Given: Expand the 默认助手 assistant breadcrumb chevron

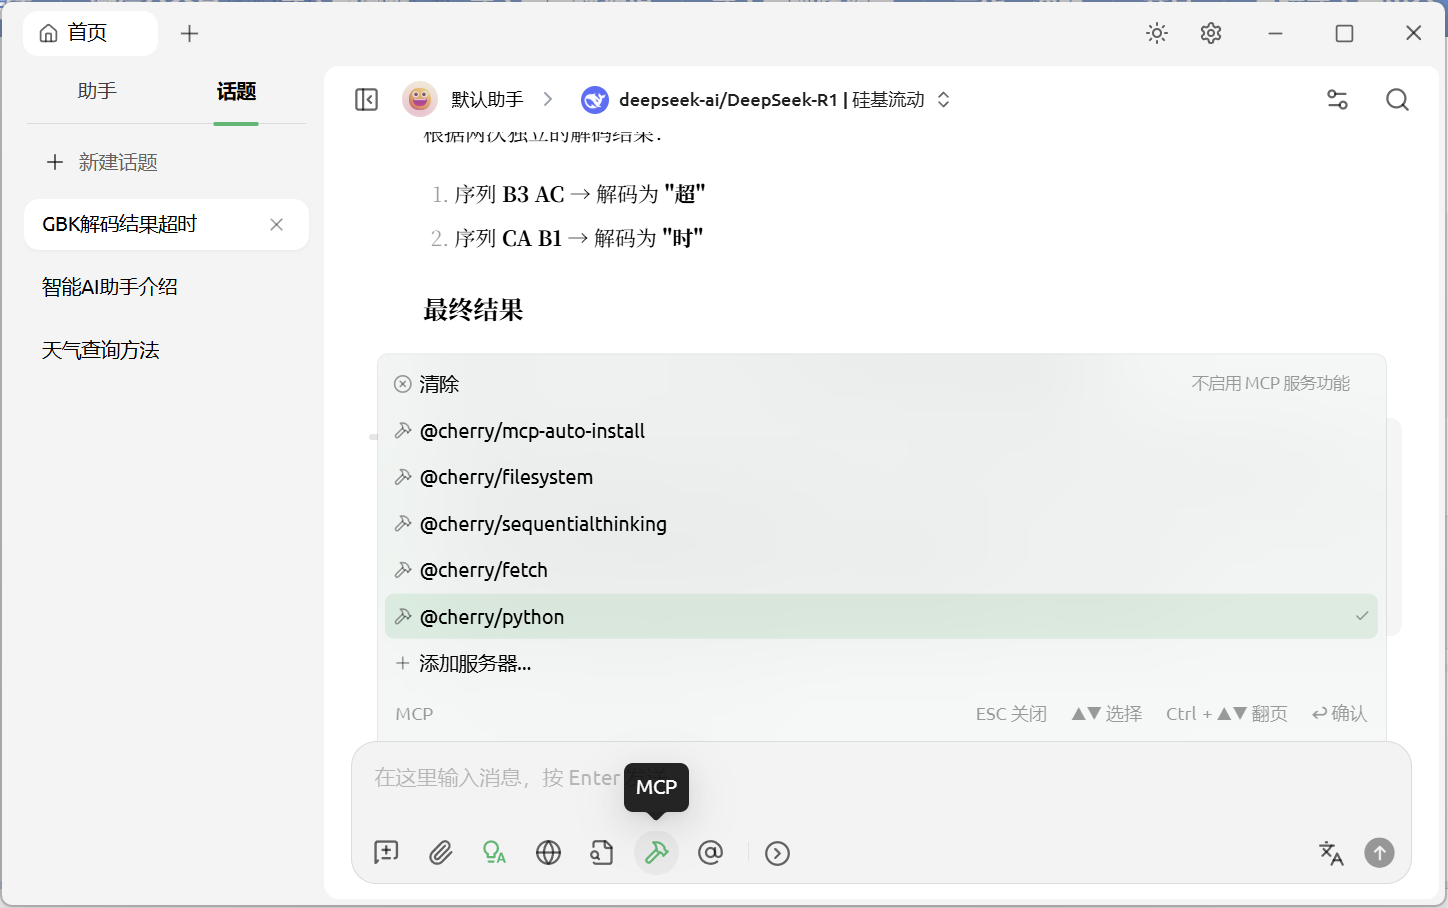Looking at the screenshot, I should tap(546, 99).
